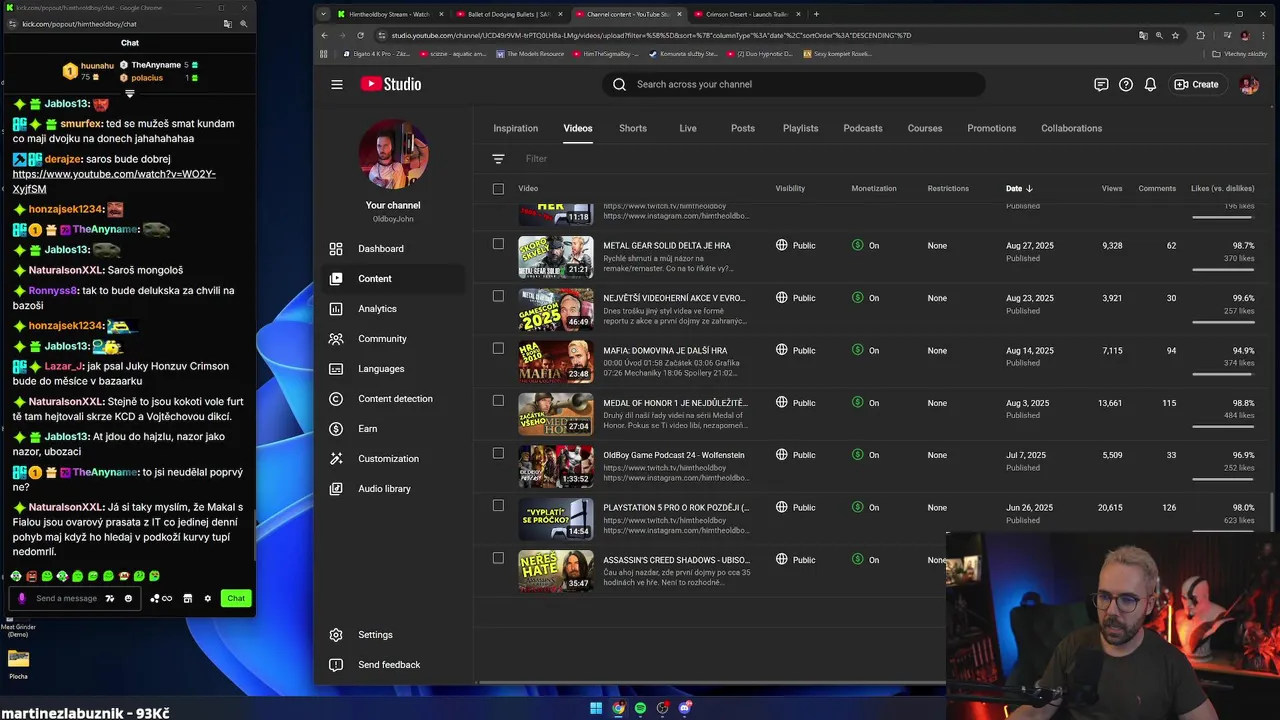
Task: Click the Create button in Studio
Action: (x=1196, y=84)
